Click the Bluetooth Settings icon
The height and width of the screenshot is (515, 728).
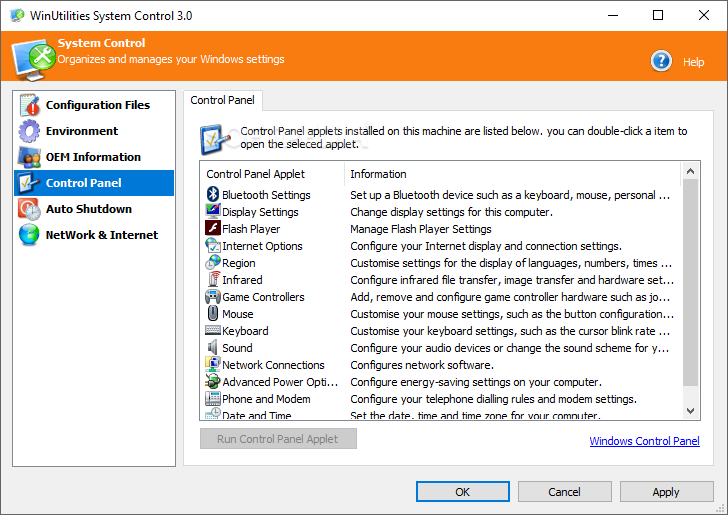pyautogui.click(x=213, y=195)
